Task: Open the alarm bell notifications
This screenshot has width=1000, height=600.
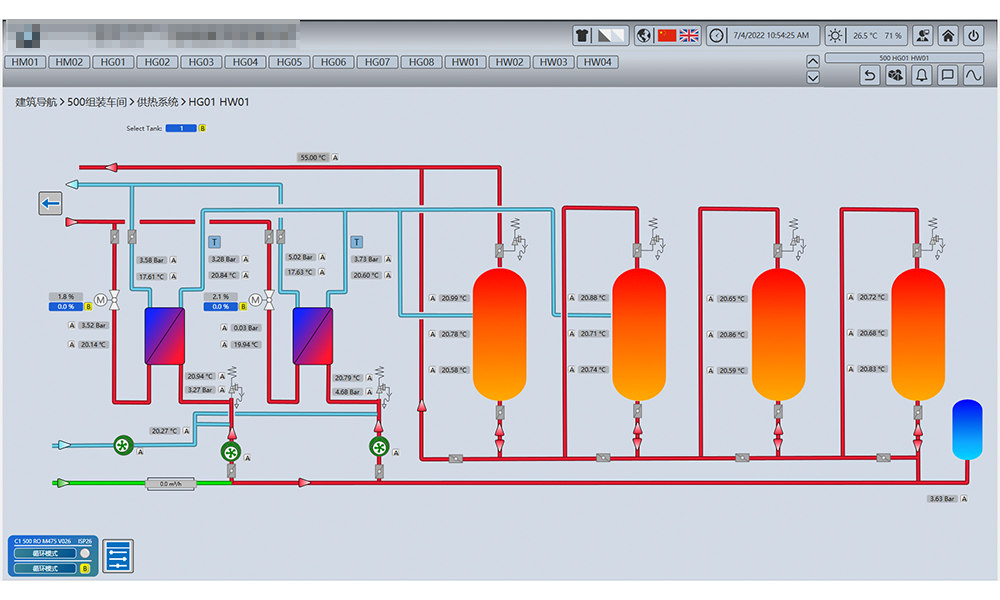Action: [x=922, y=75]
